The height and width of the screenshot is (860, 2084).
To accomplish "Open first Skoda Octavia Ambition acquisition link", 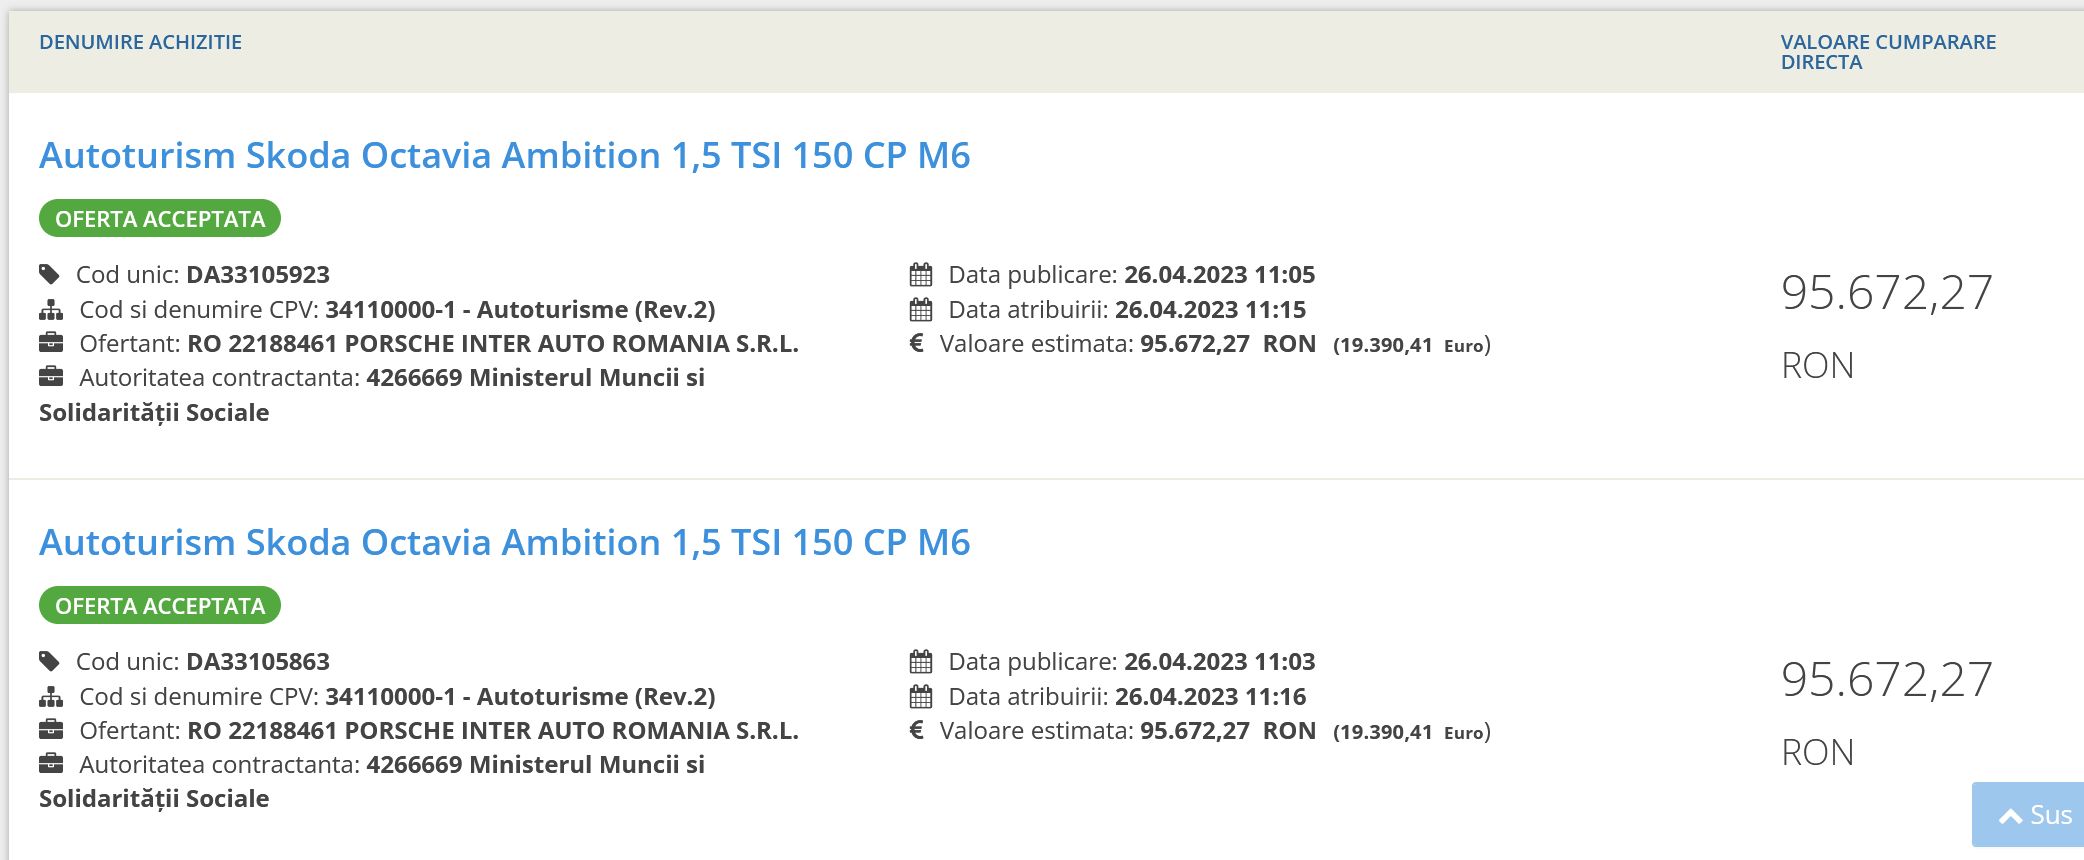I will 504,156.
